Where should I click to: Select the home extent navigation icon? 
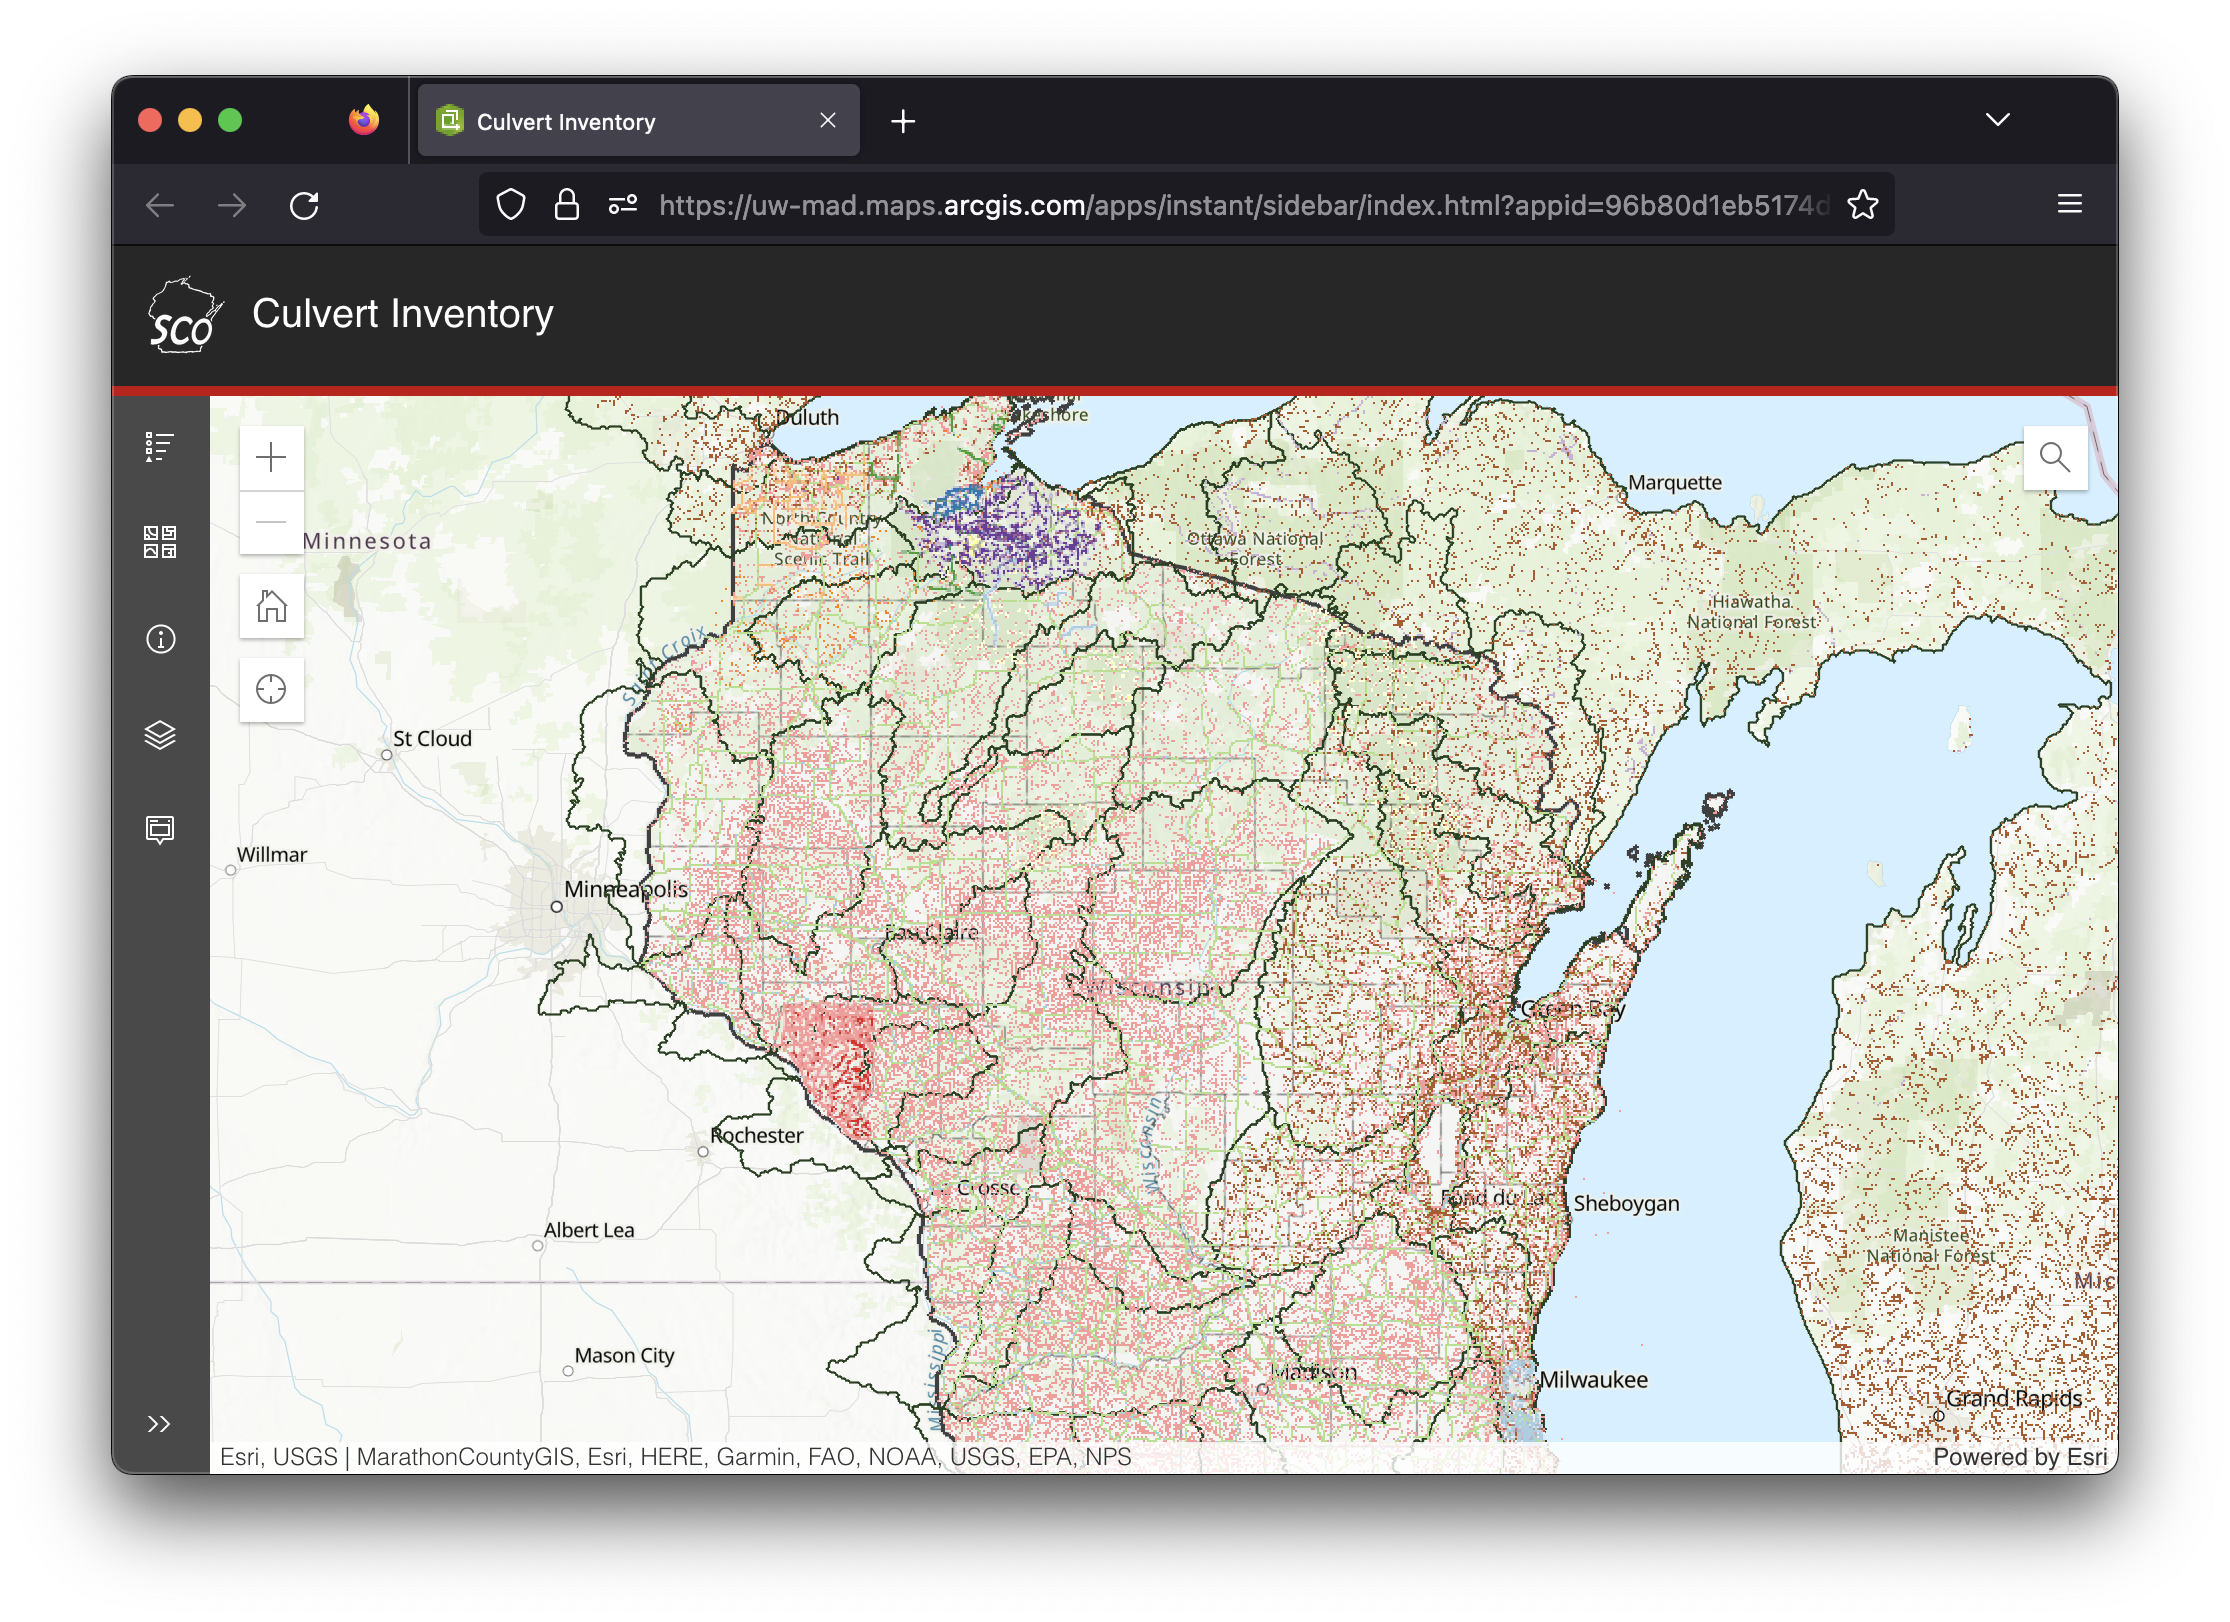(270, 608)
